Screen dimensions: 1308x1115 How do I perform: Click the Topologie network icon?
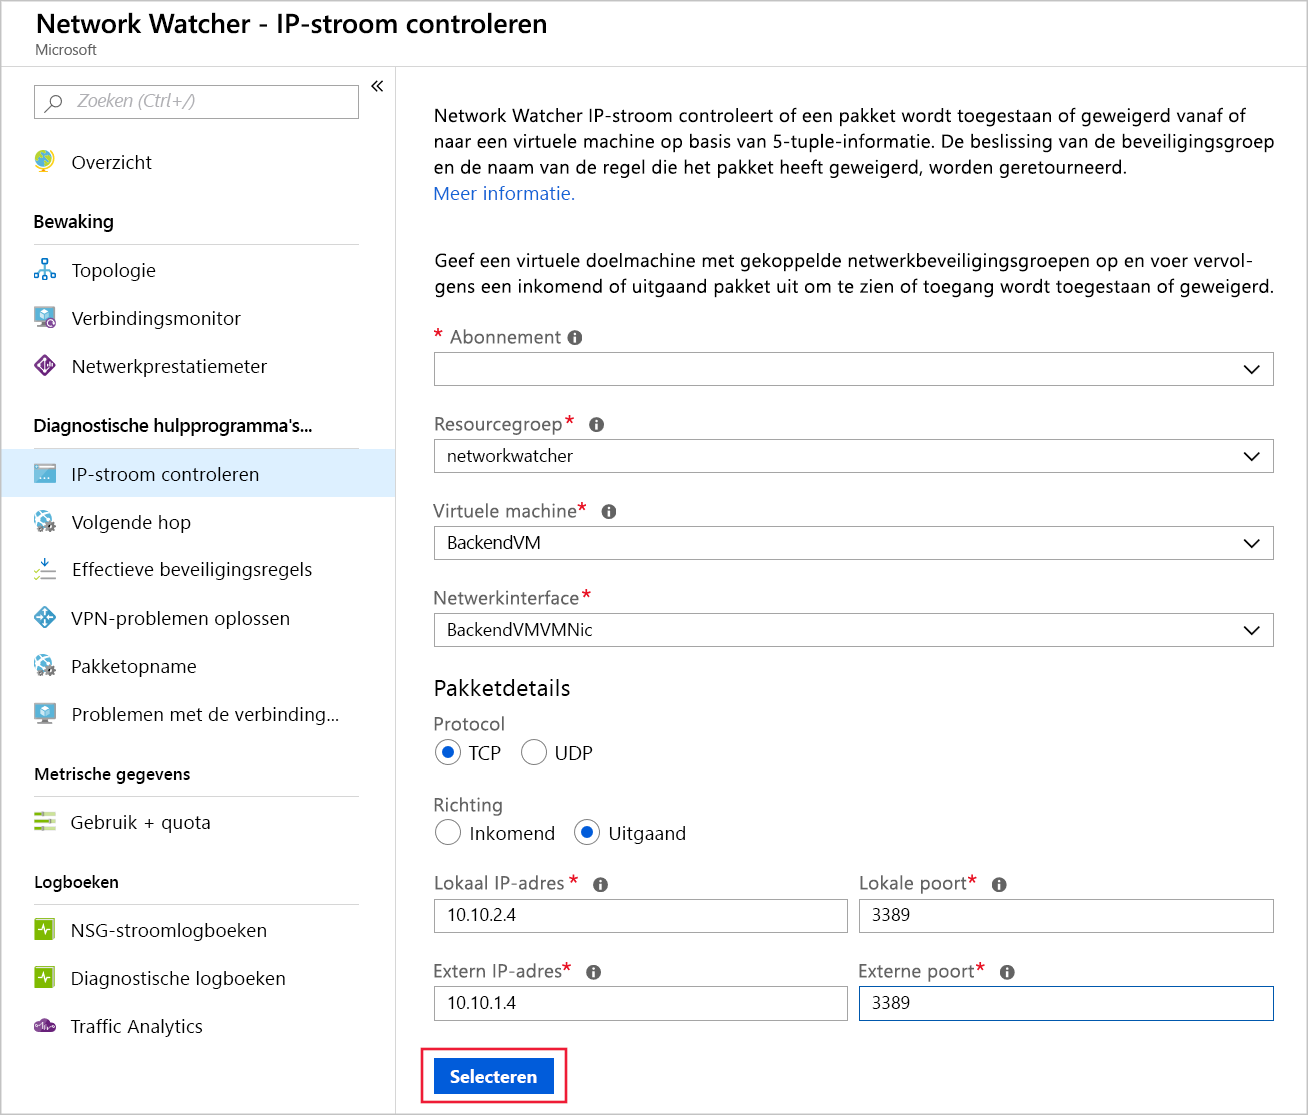click(45, 269)
